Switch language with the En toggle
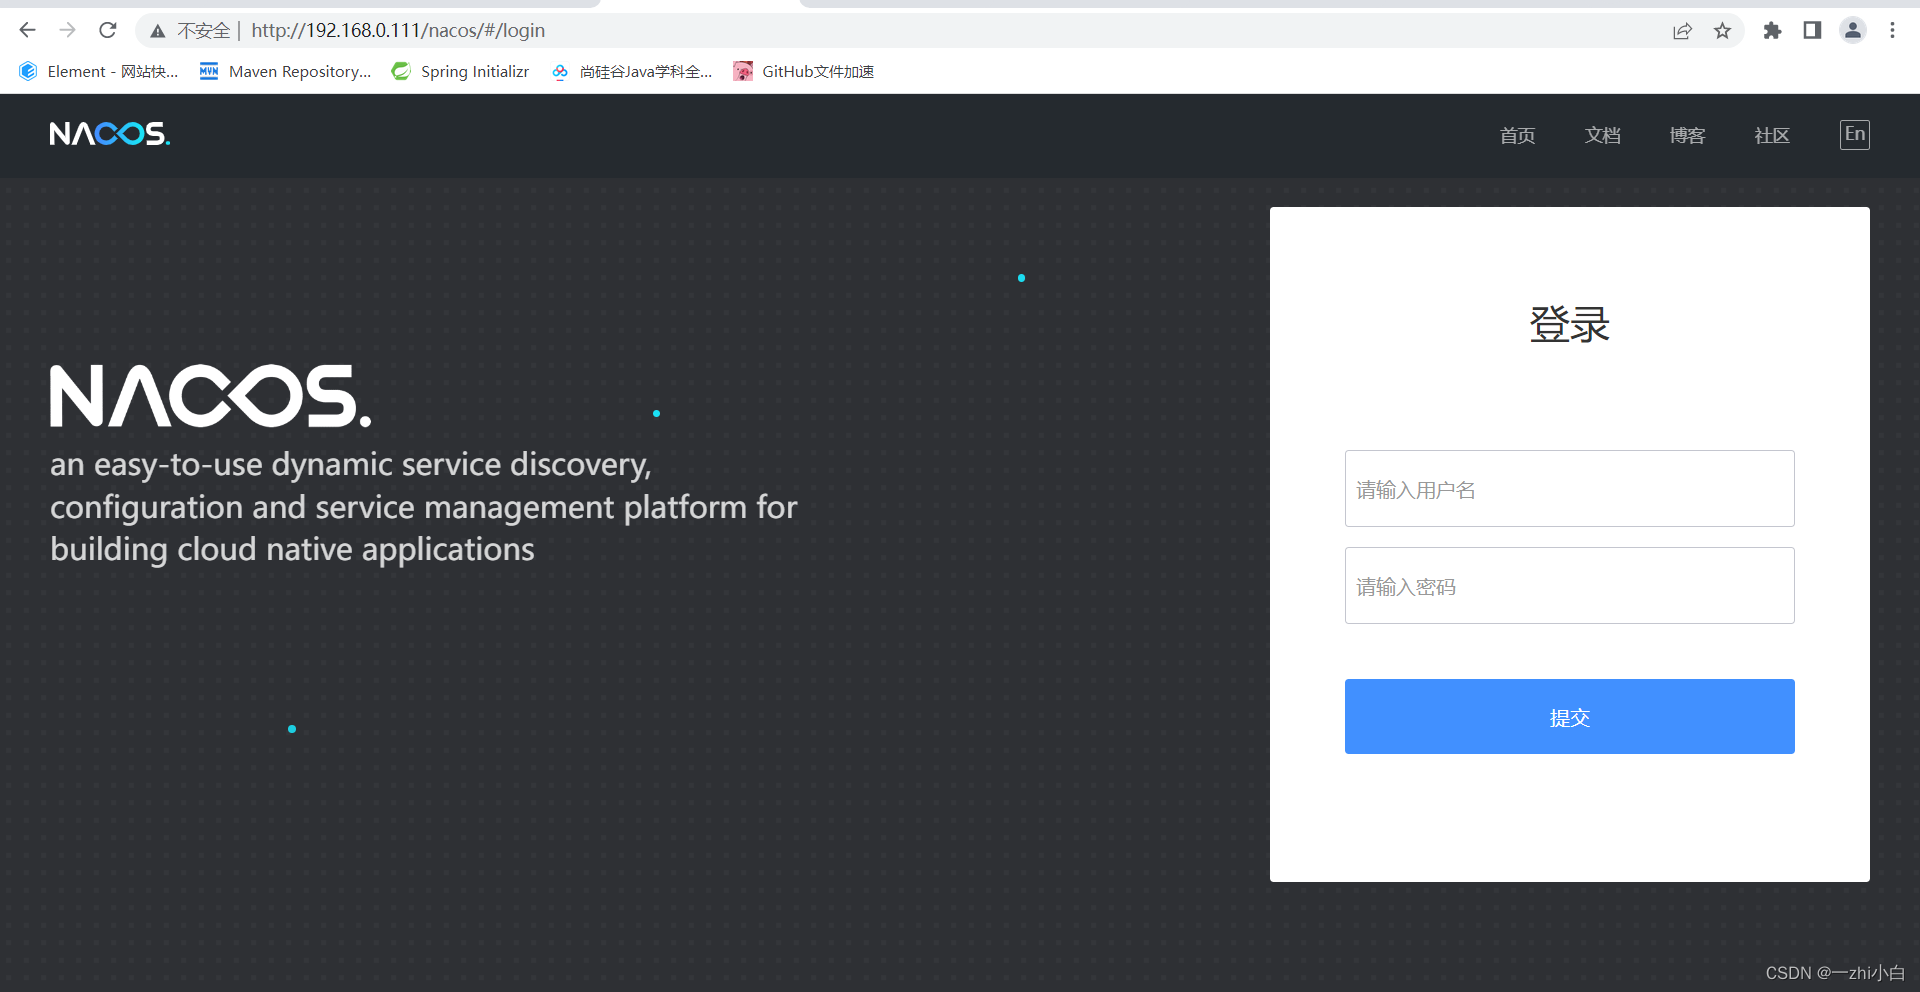Screen dimensions: 1920x992 [x=1855, y=134]
